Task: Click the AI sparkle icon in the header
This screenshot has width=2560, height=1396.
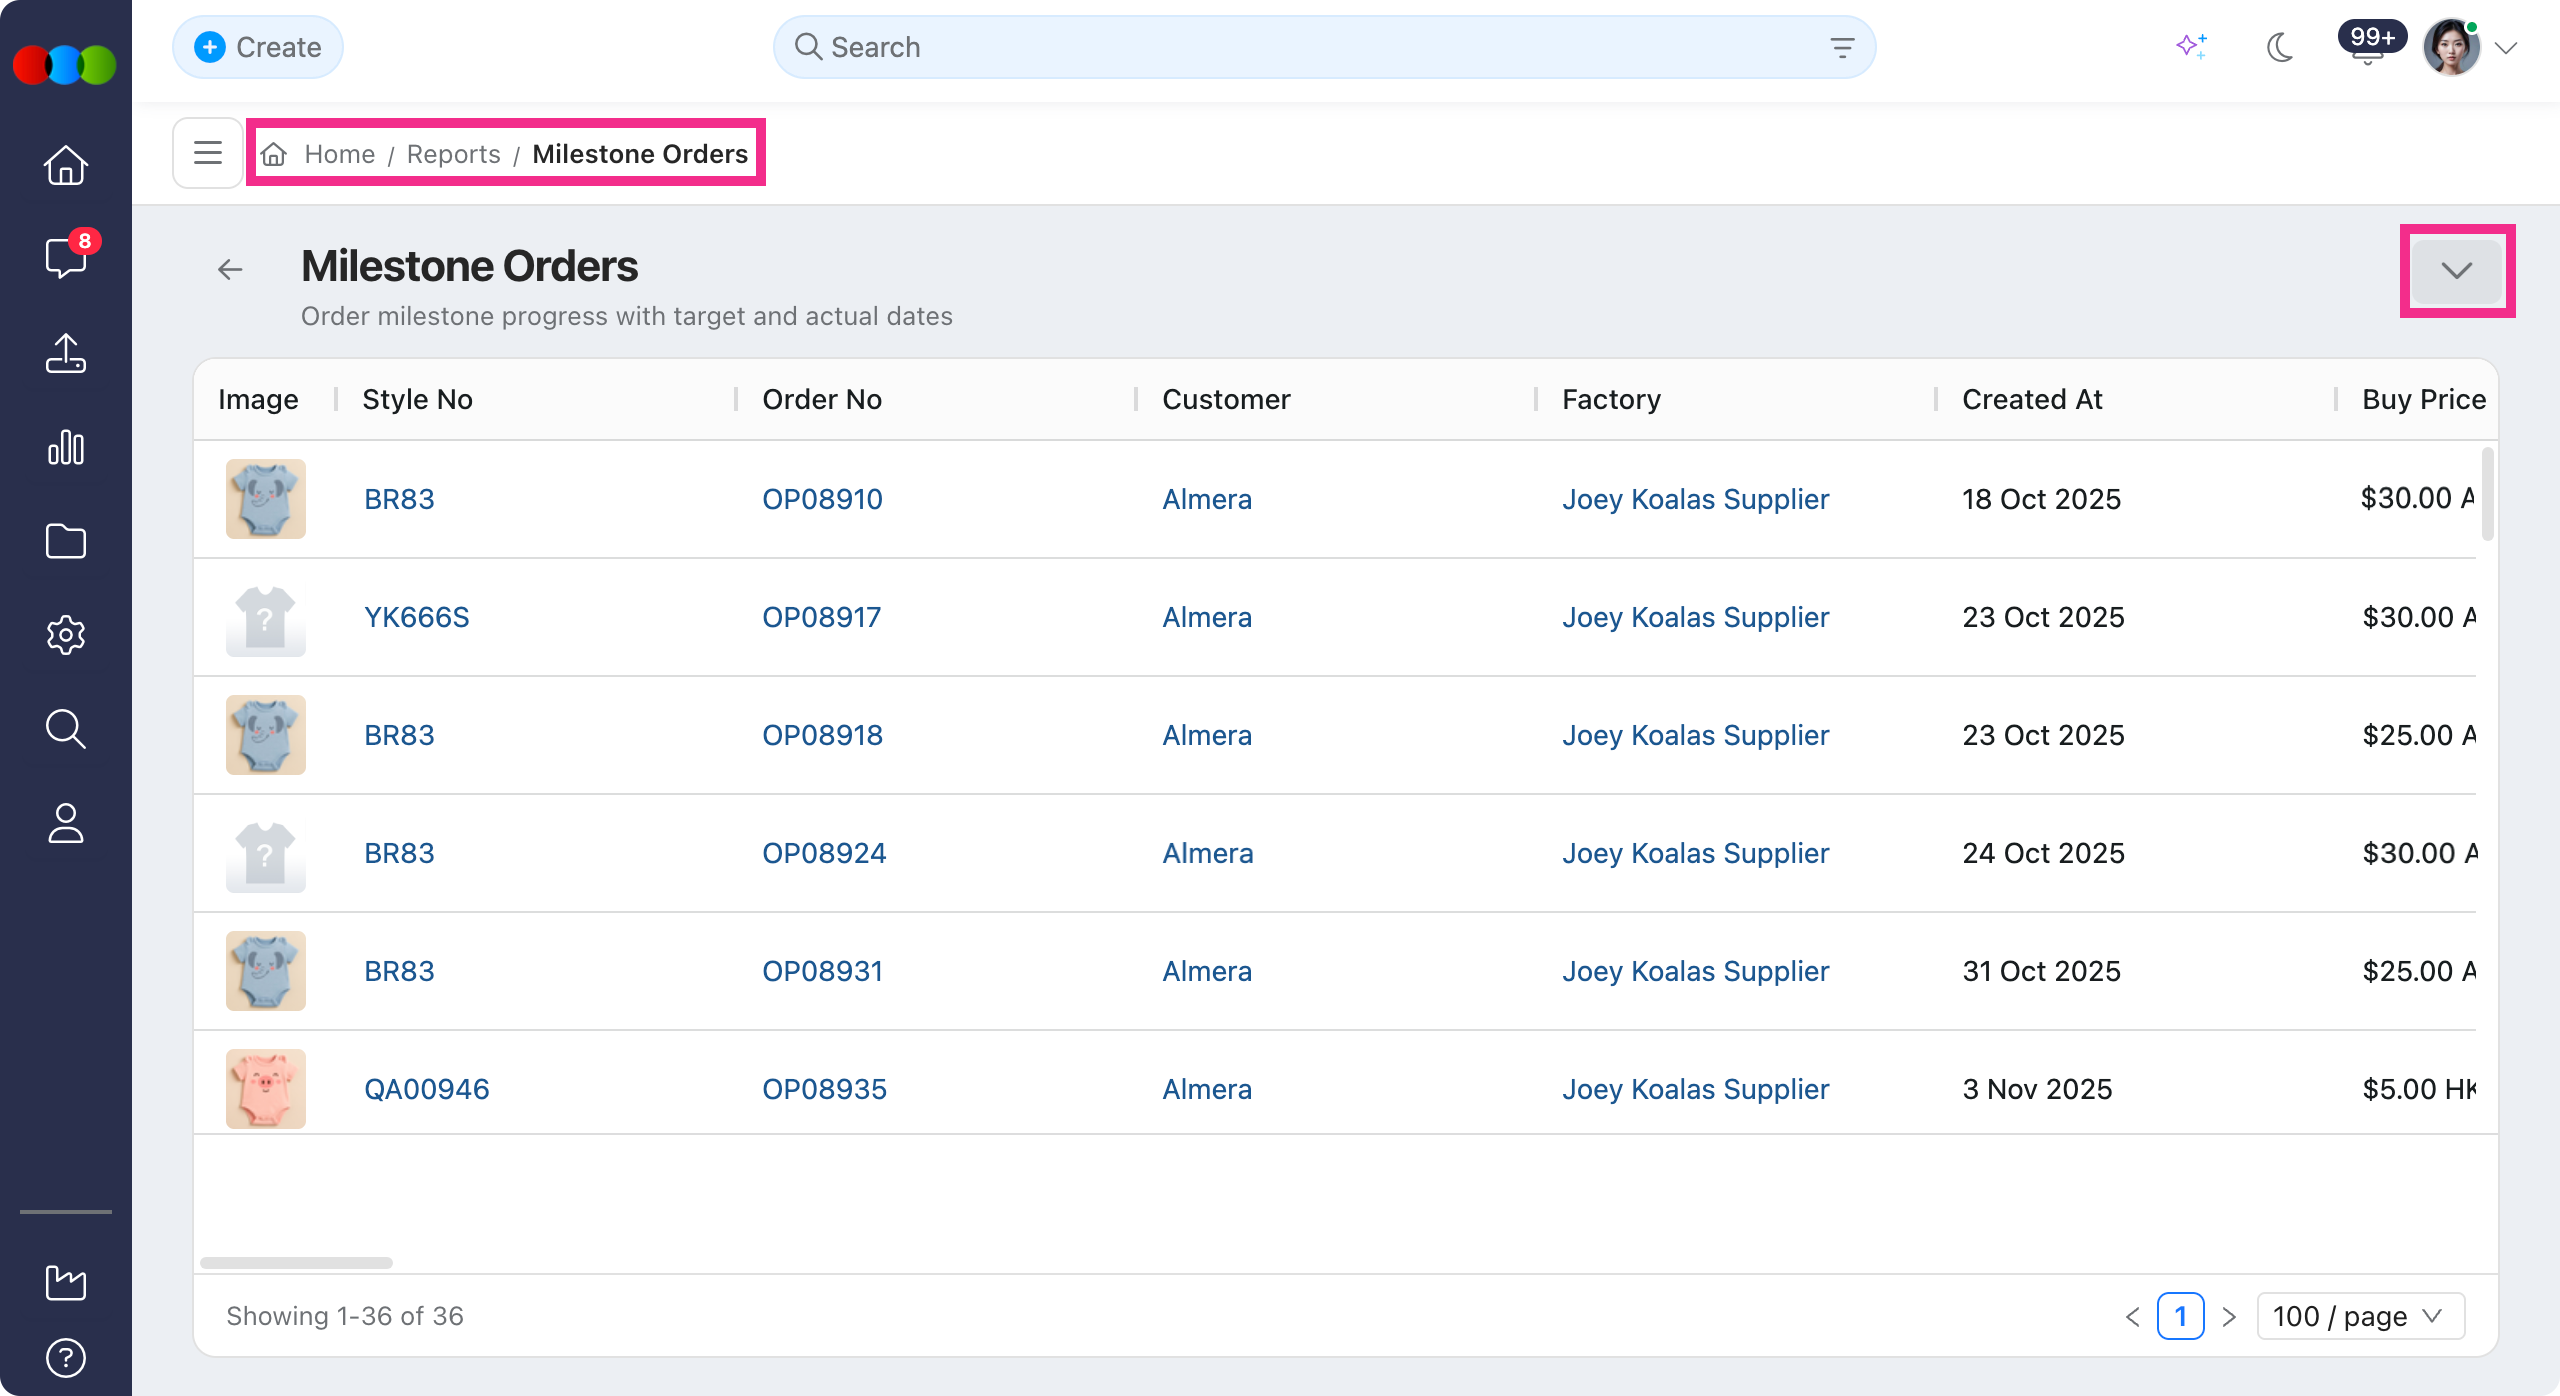Action: point(2191,47)
